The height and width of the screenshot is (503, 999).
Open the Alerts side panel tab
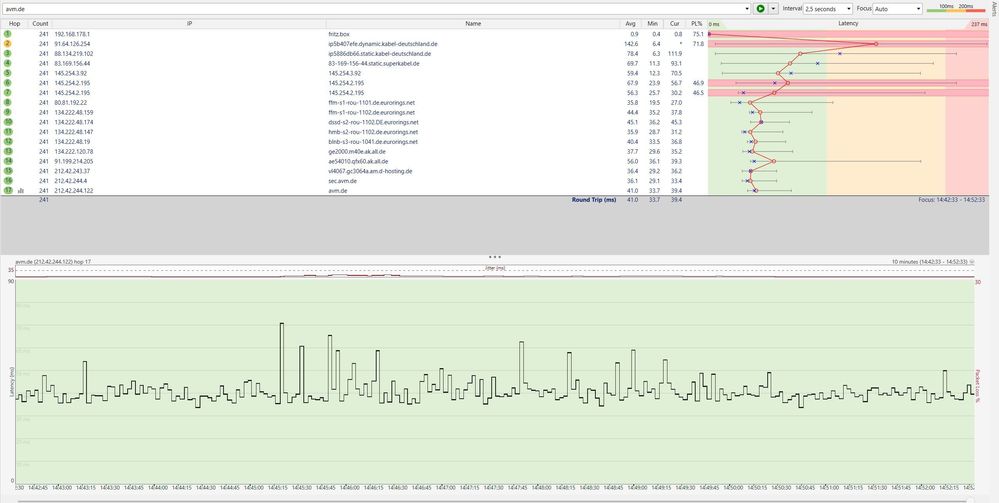coord(994,9)
